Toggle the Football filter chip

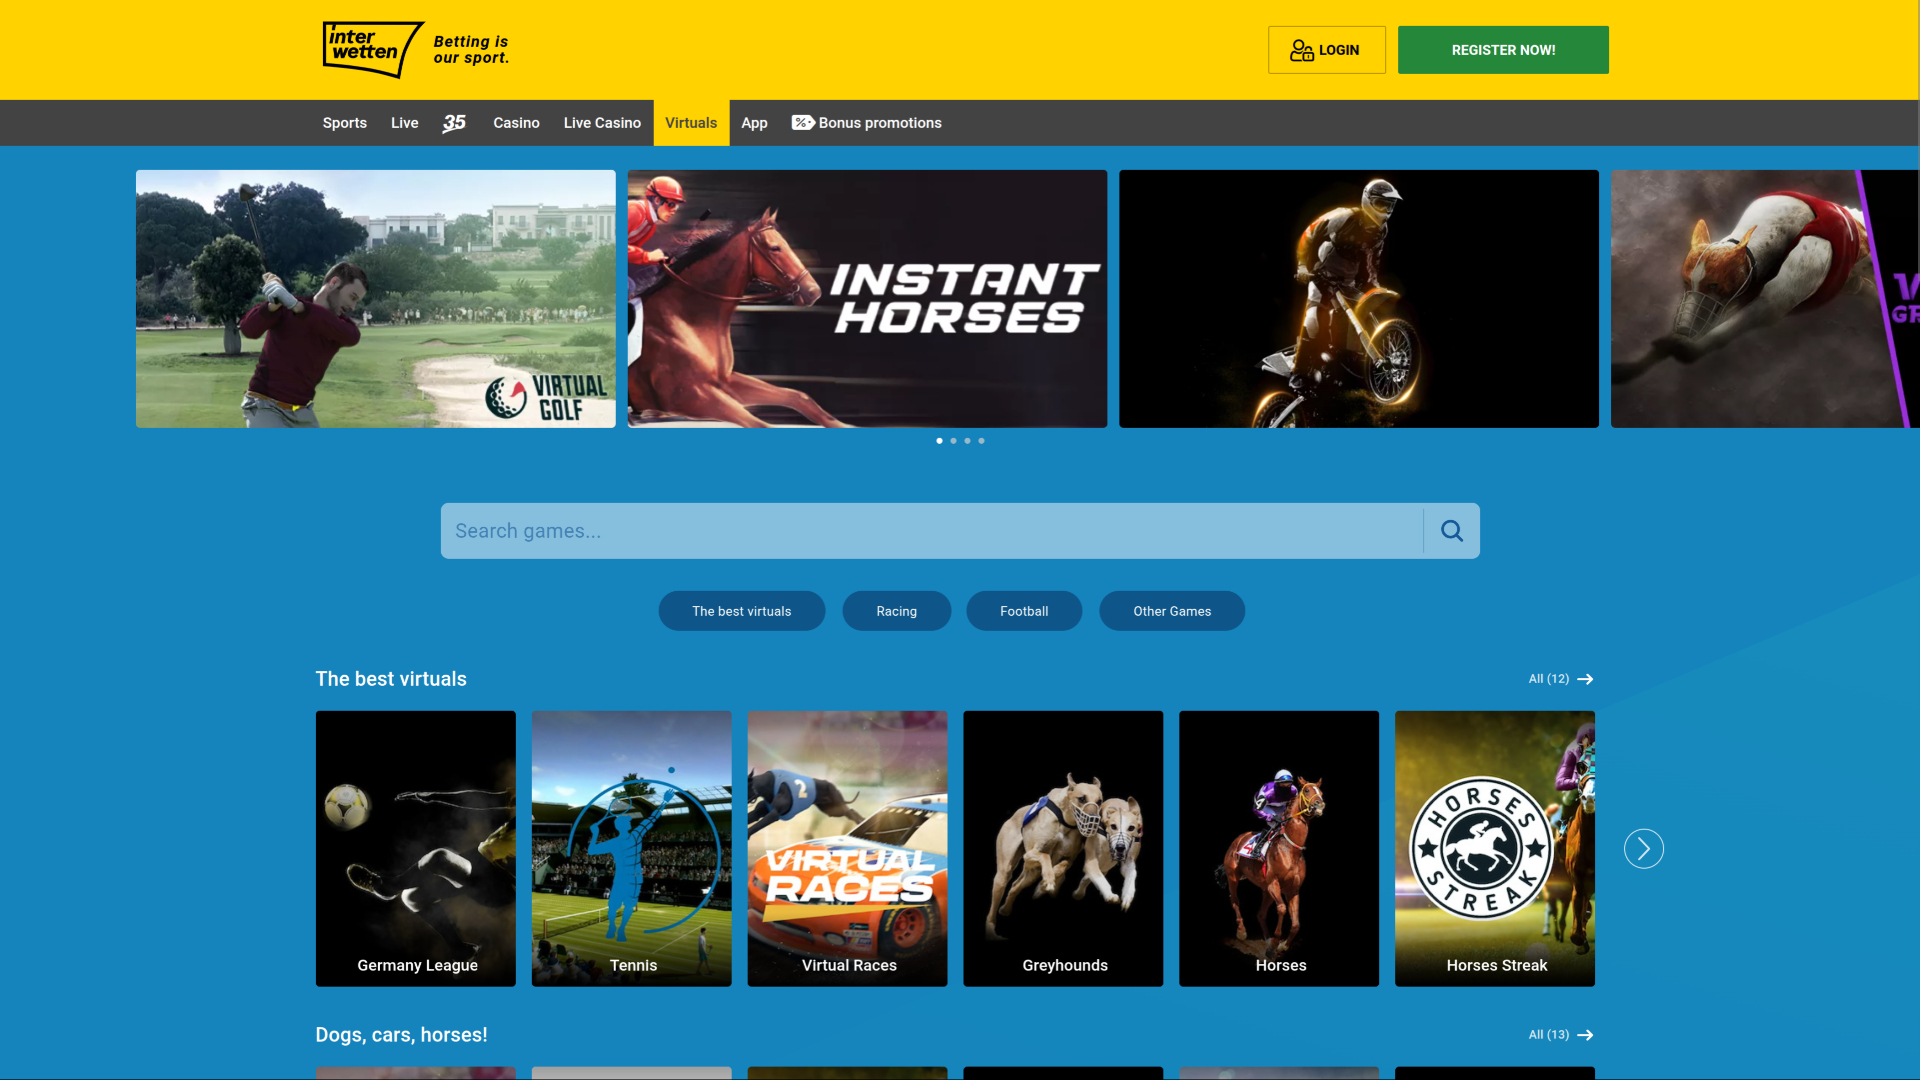click(1024, 611)
